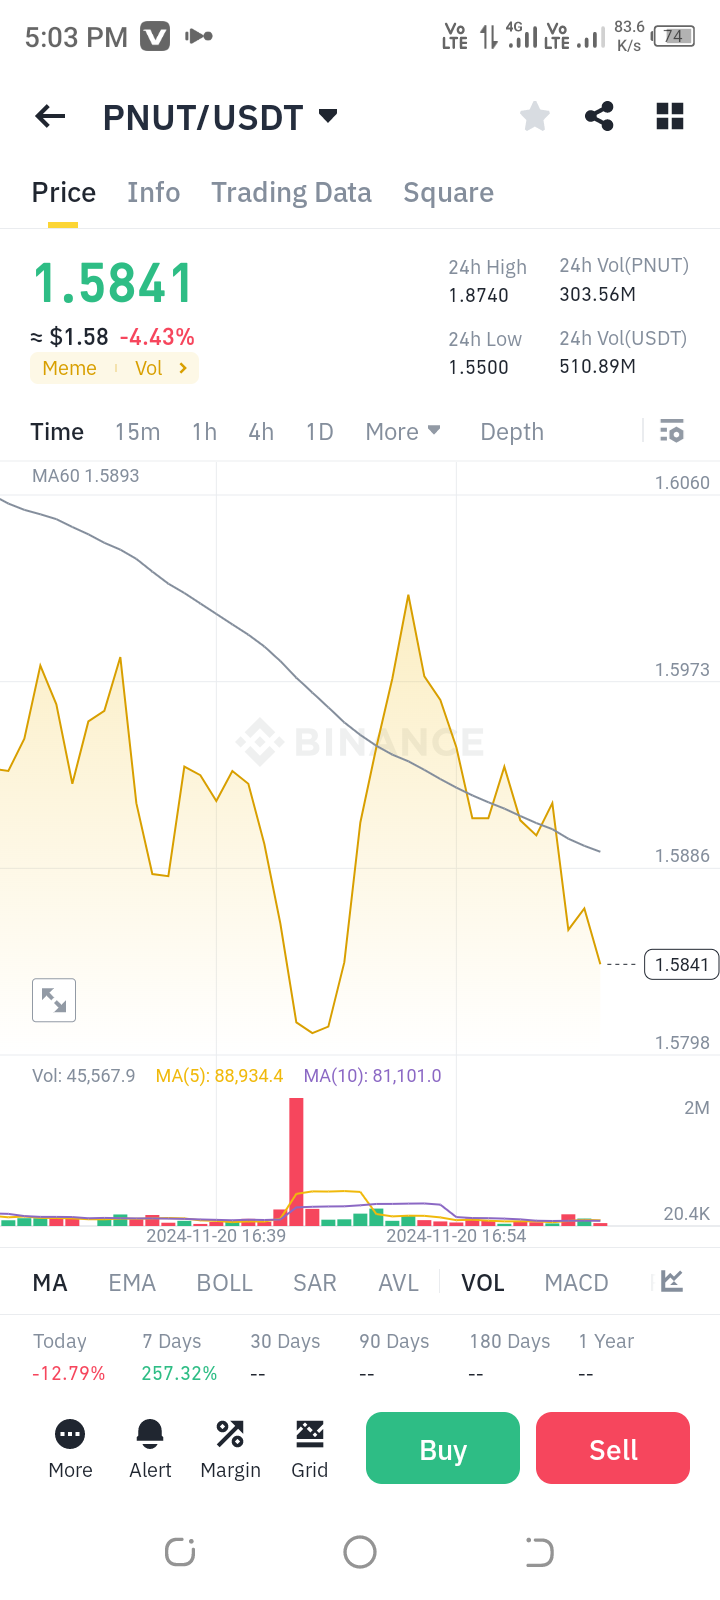Switch to the Trading Data tab
Image resolution: width=720 pixels, height=1600 pixels.
coord(291,193)
